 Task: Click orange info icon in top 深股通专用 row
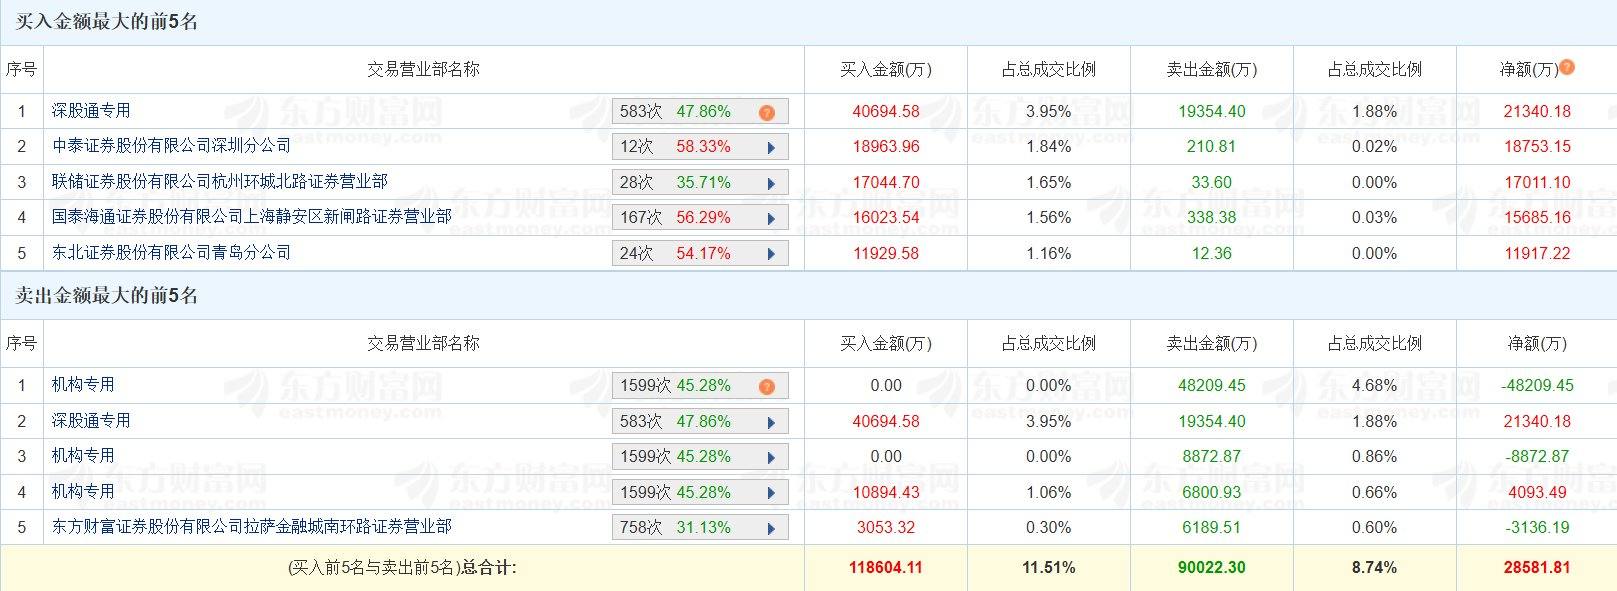click(x=767, y=112)
